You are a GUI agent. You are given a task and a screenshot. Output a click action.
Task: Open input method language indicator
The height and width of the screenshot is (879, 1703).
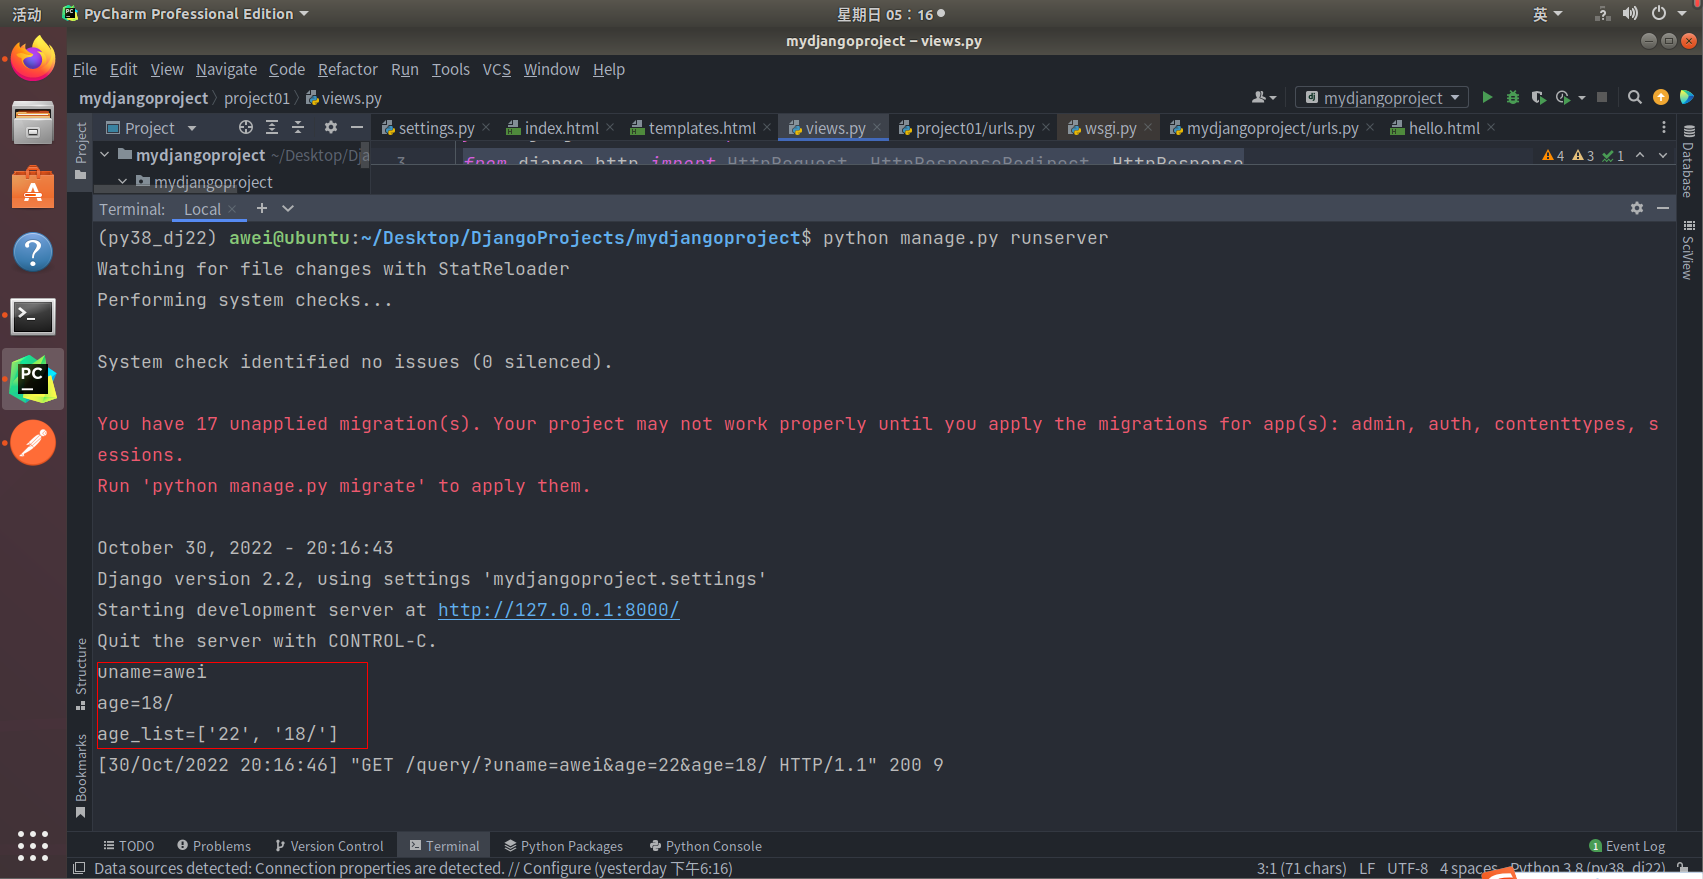click(1547, 14)
